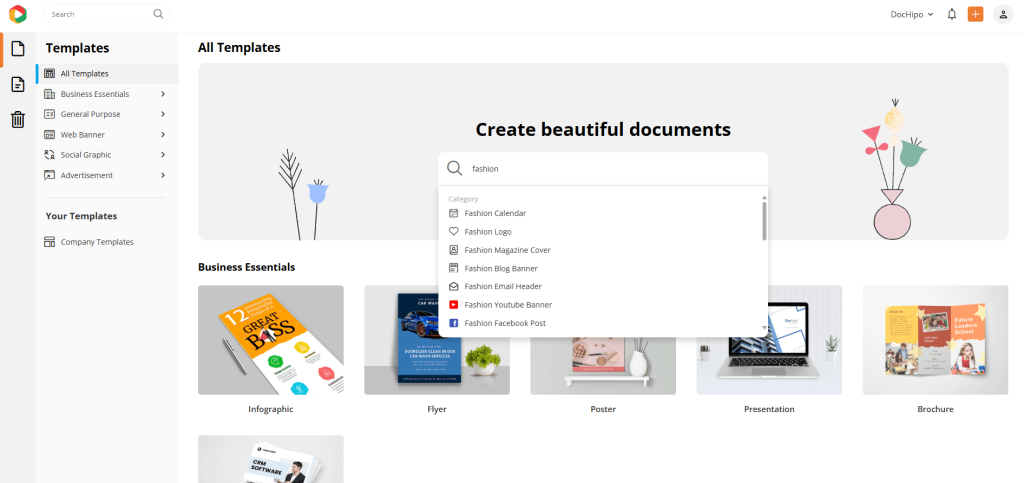Click the Fashion Email Header envelope icon
The width and height of the screenshot is (1024, 483).
click(x=454, y=287)
